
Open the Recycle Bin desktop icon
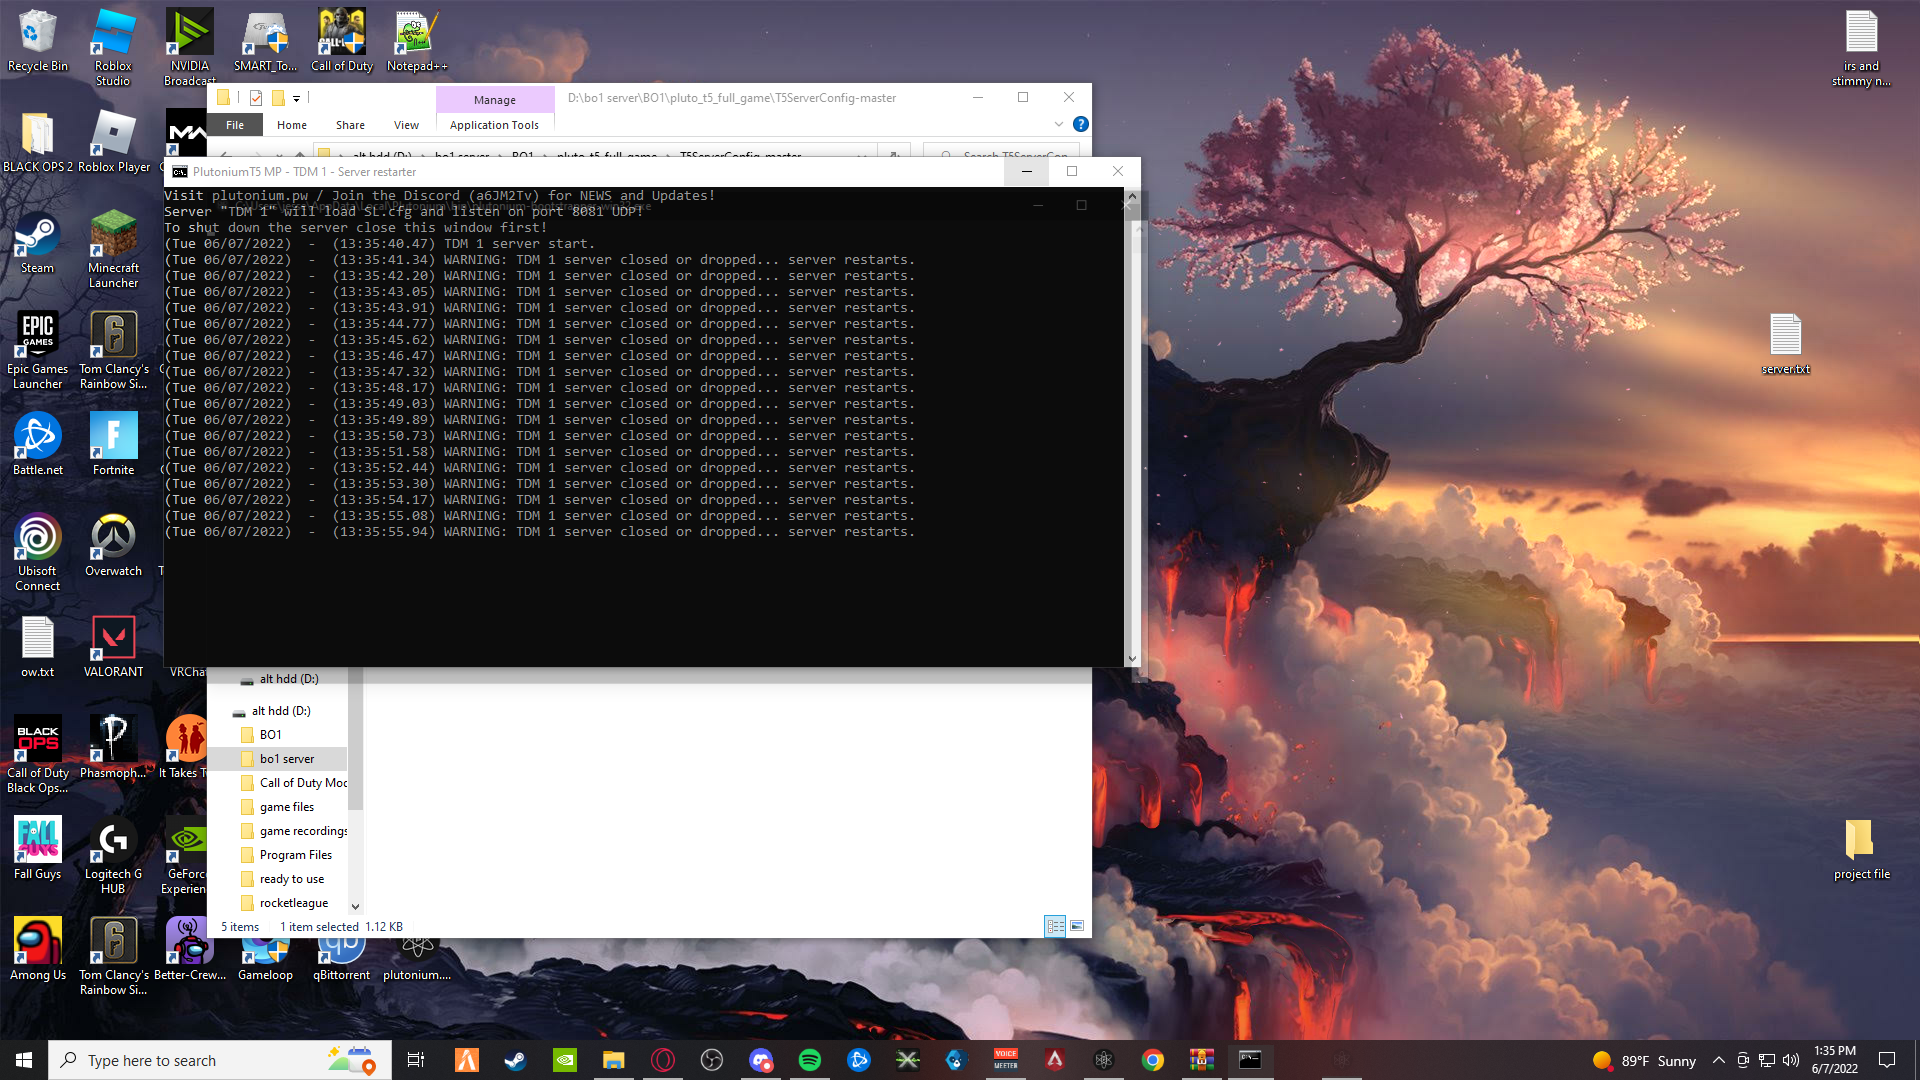pos(38,41)
